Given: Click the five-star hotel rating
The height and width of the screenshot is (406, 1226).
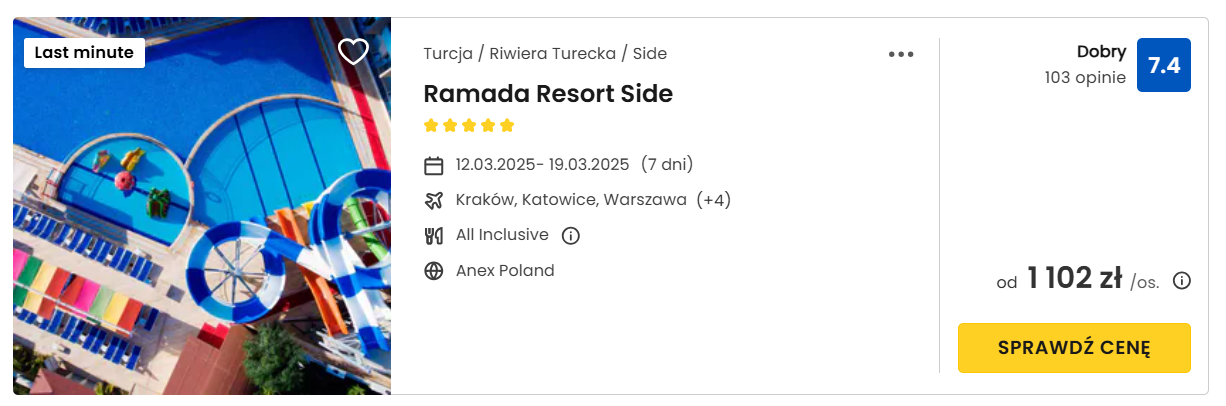Looking at the screenshot, I should 469,125.
